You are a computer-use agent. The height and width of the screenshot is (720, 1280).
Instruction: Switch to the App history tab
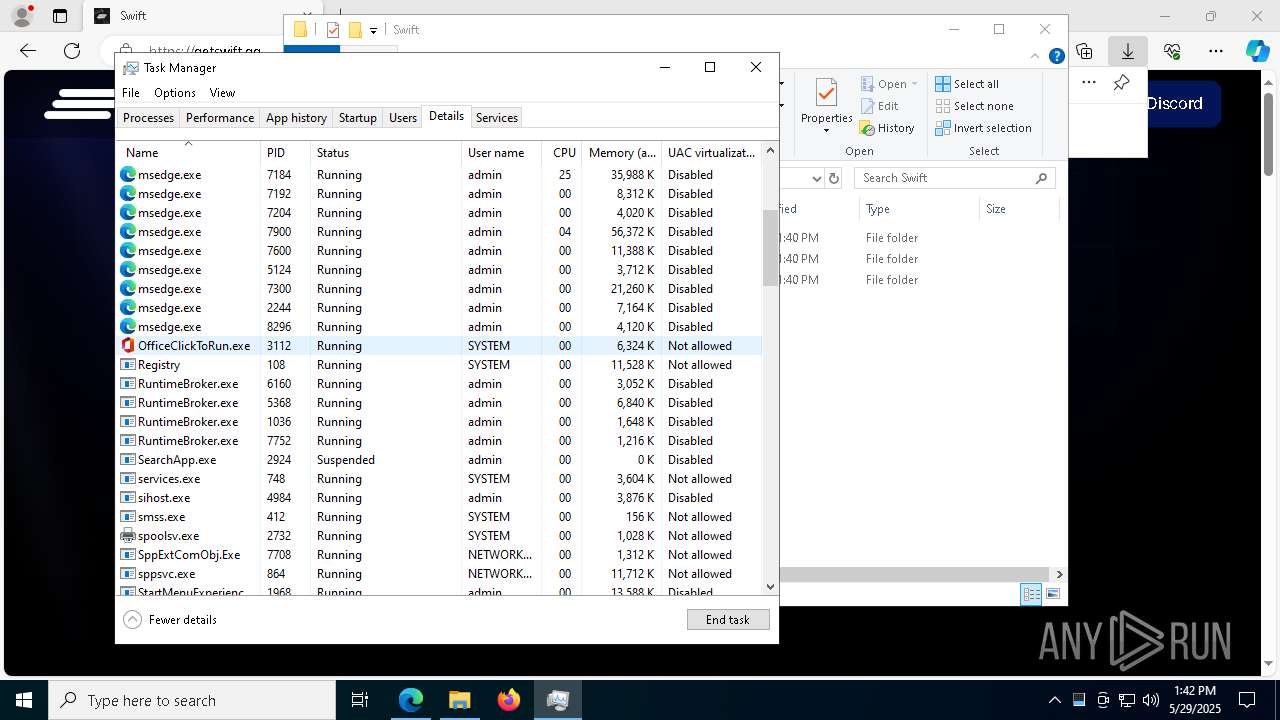coord(296,117)
